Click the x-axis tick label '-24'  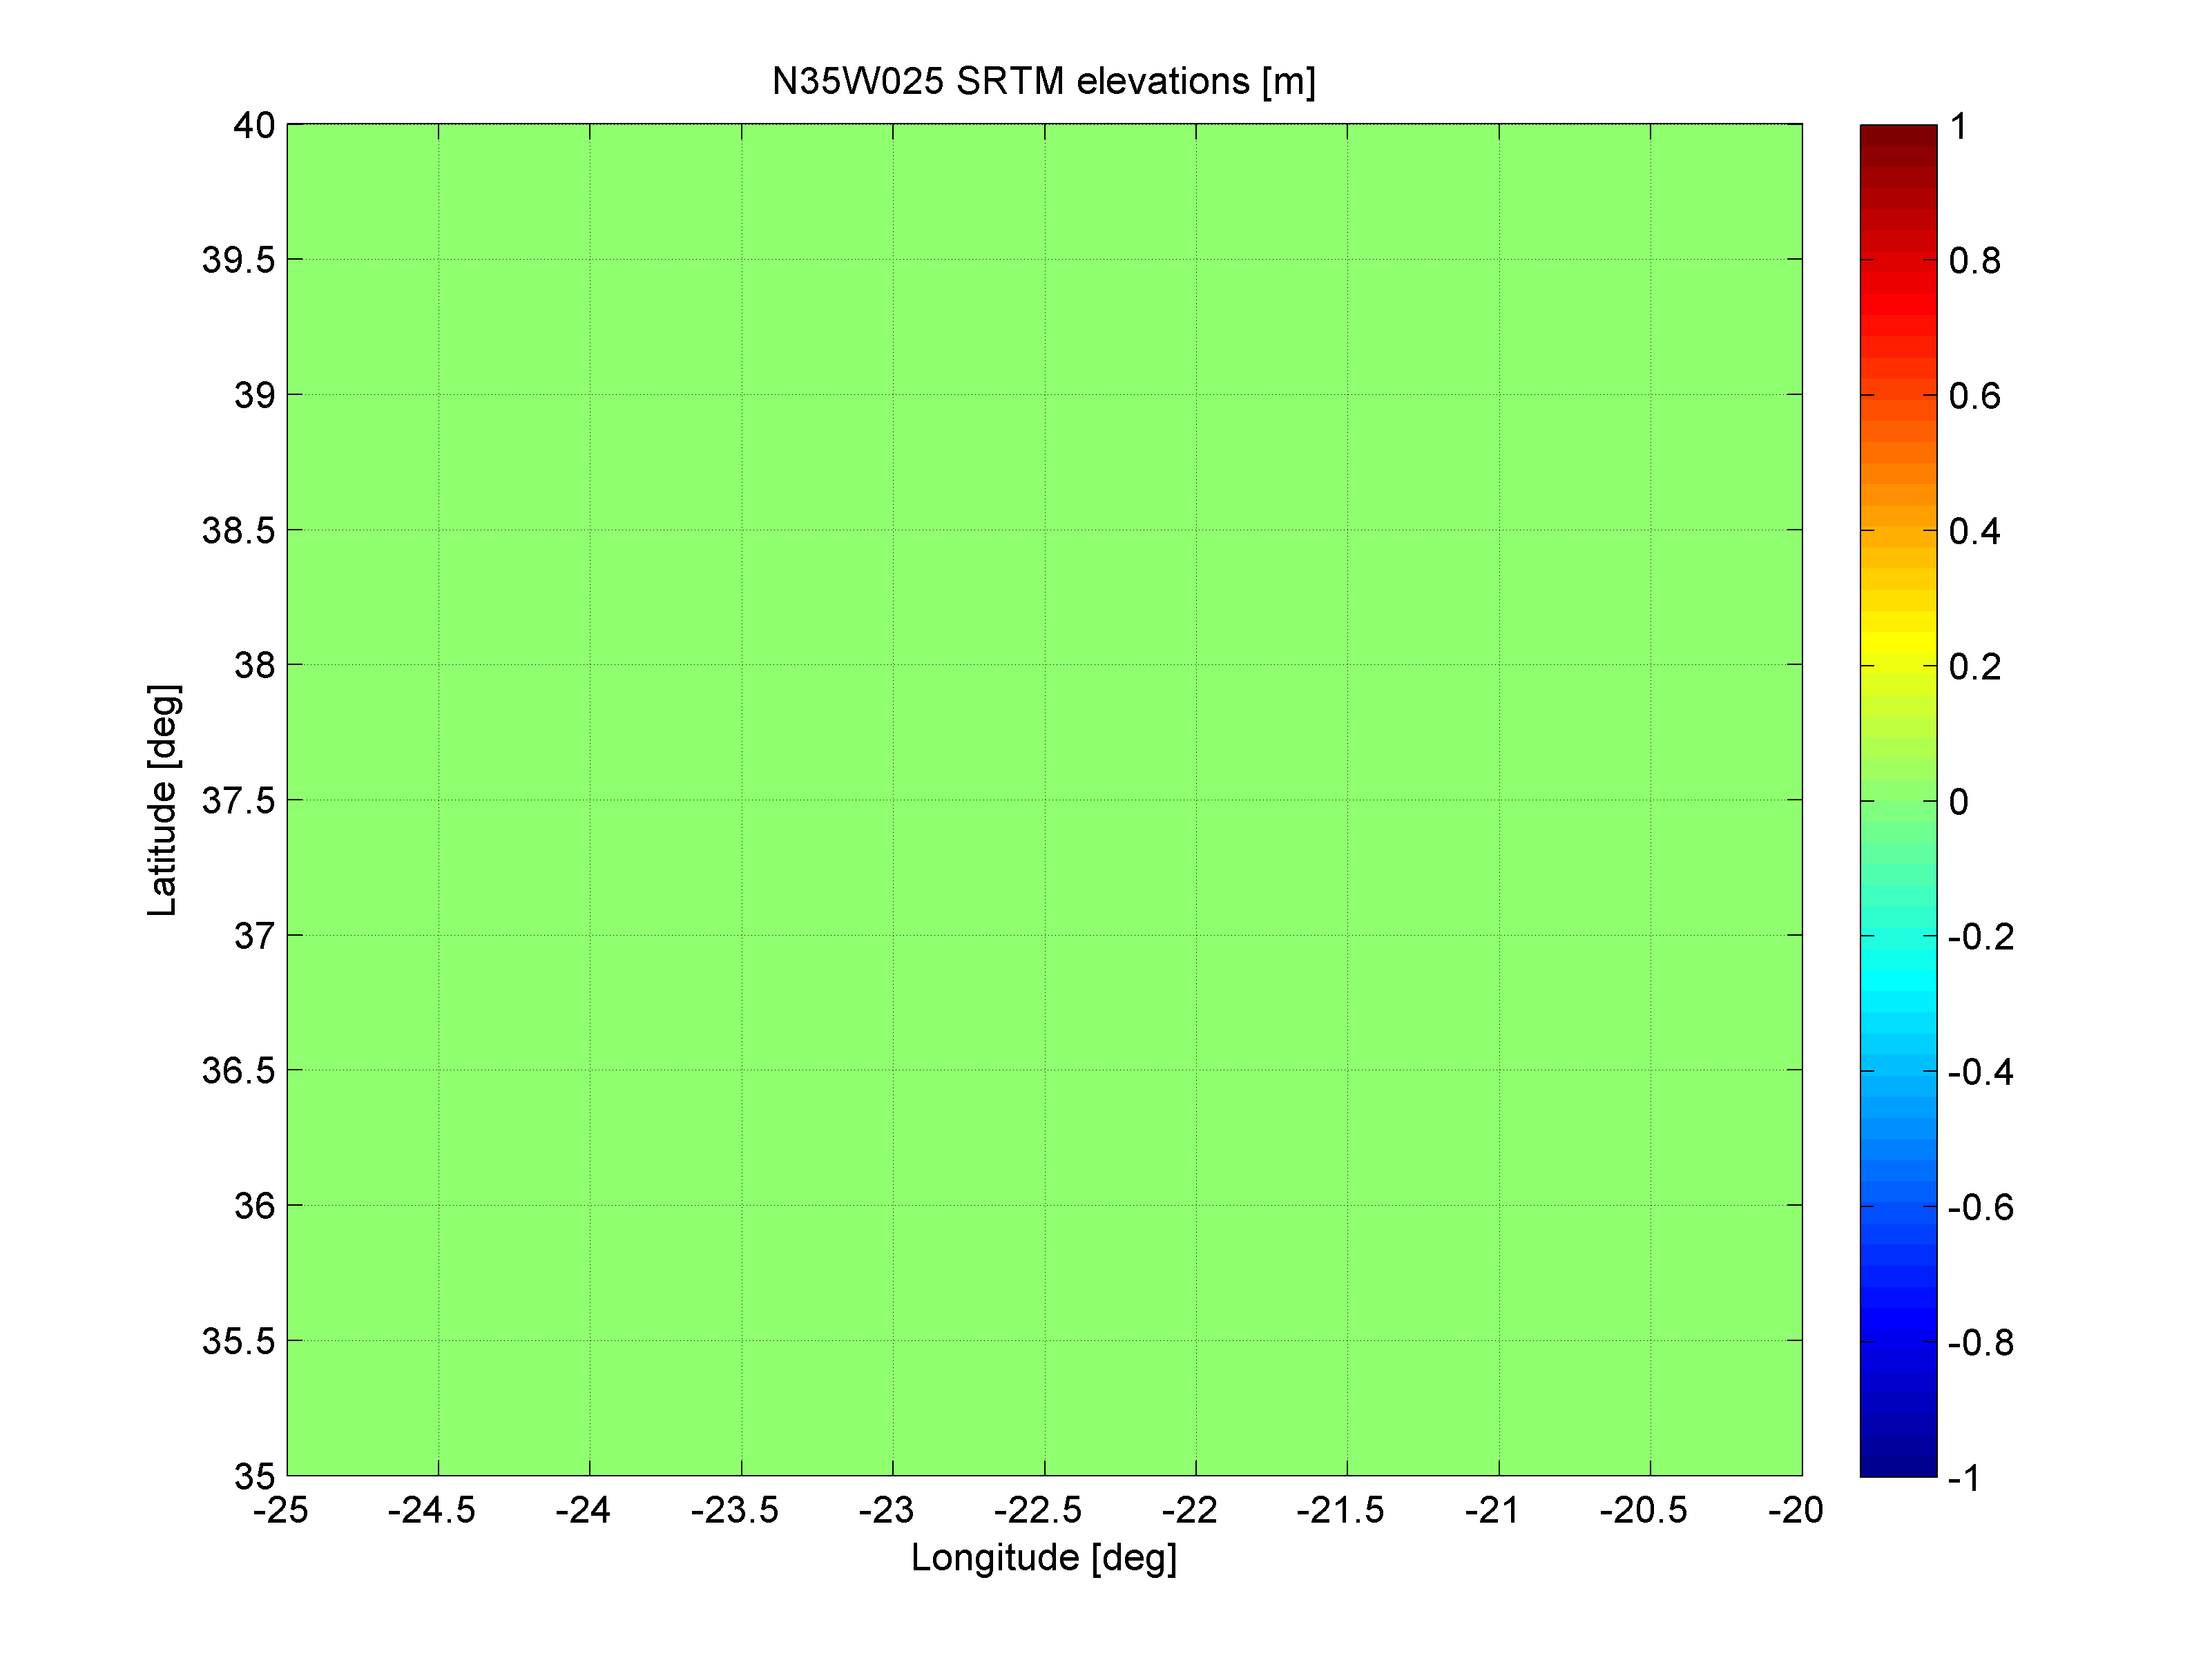[x=582, y=1510]
